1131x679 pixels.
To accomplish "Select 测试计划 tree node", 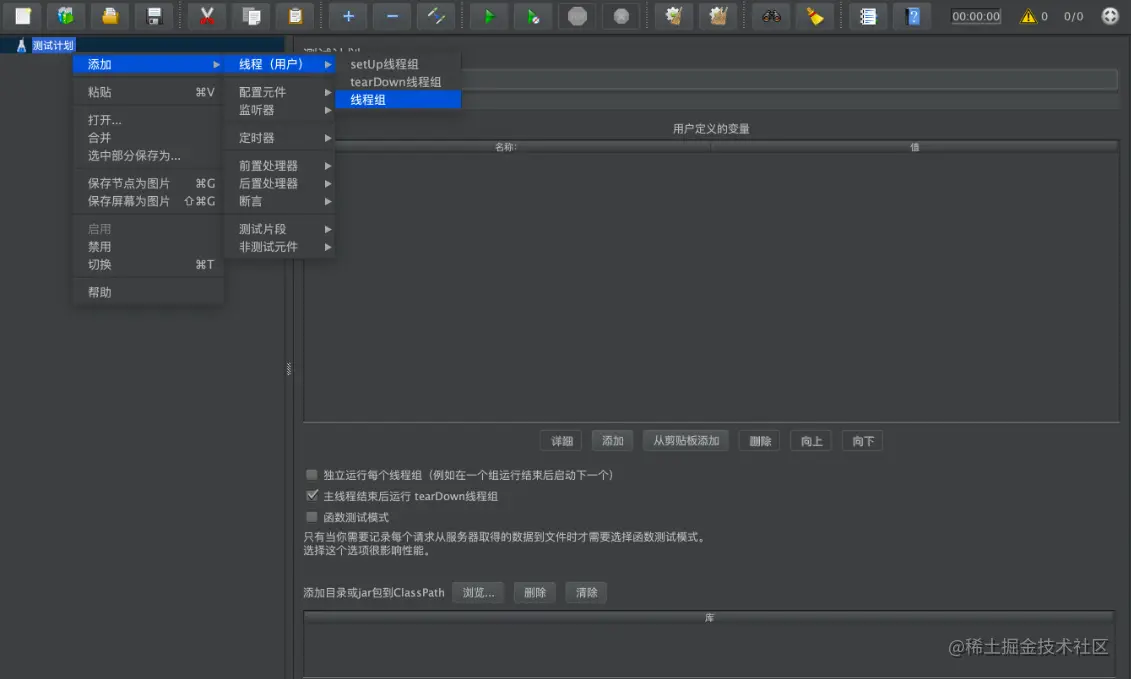I will click(53, 45).
